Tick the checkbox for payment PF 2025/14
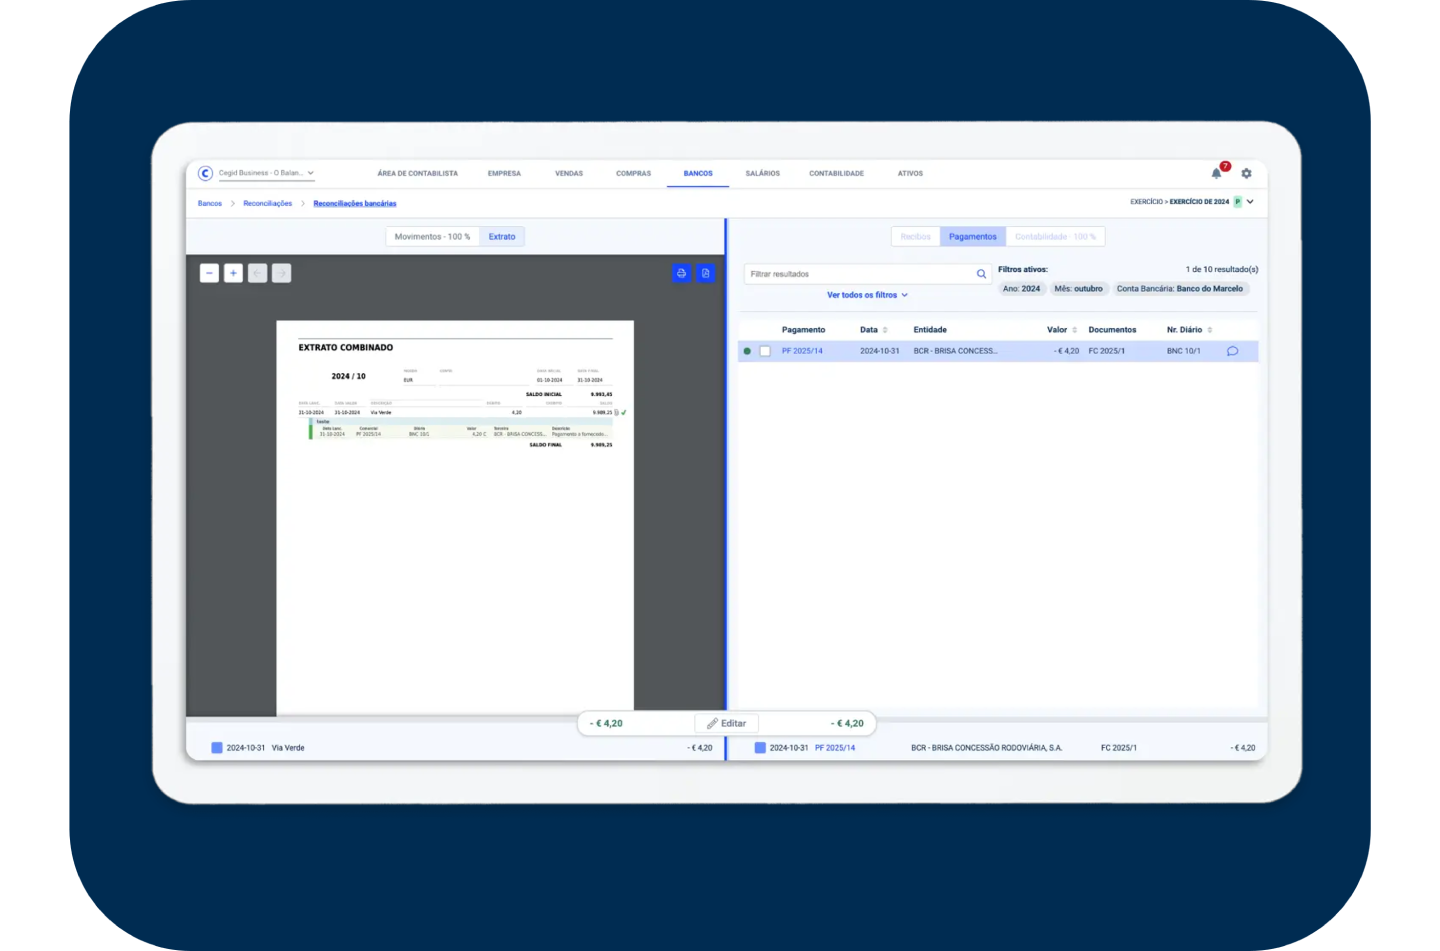 click(765, 351)
